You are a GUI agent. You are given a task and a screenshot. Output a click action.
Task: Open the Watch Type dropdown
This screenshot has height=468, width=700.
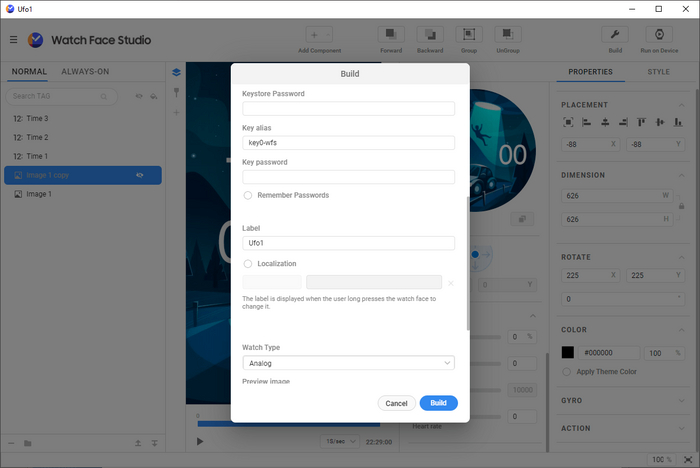tap(348, 363)
